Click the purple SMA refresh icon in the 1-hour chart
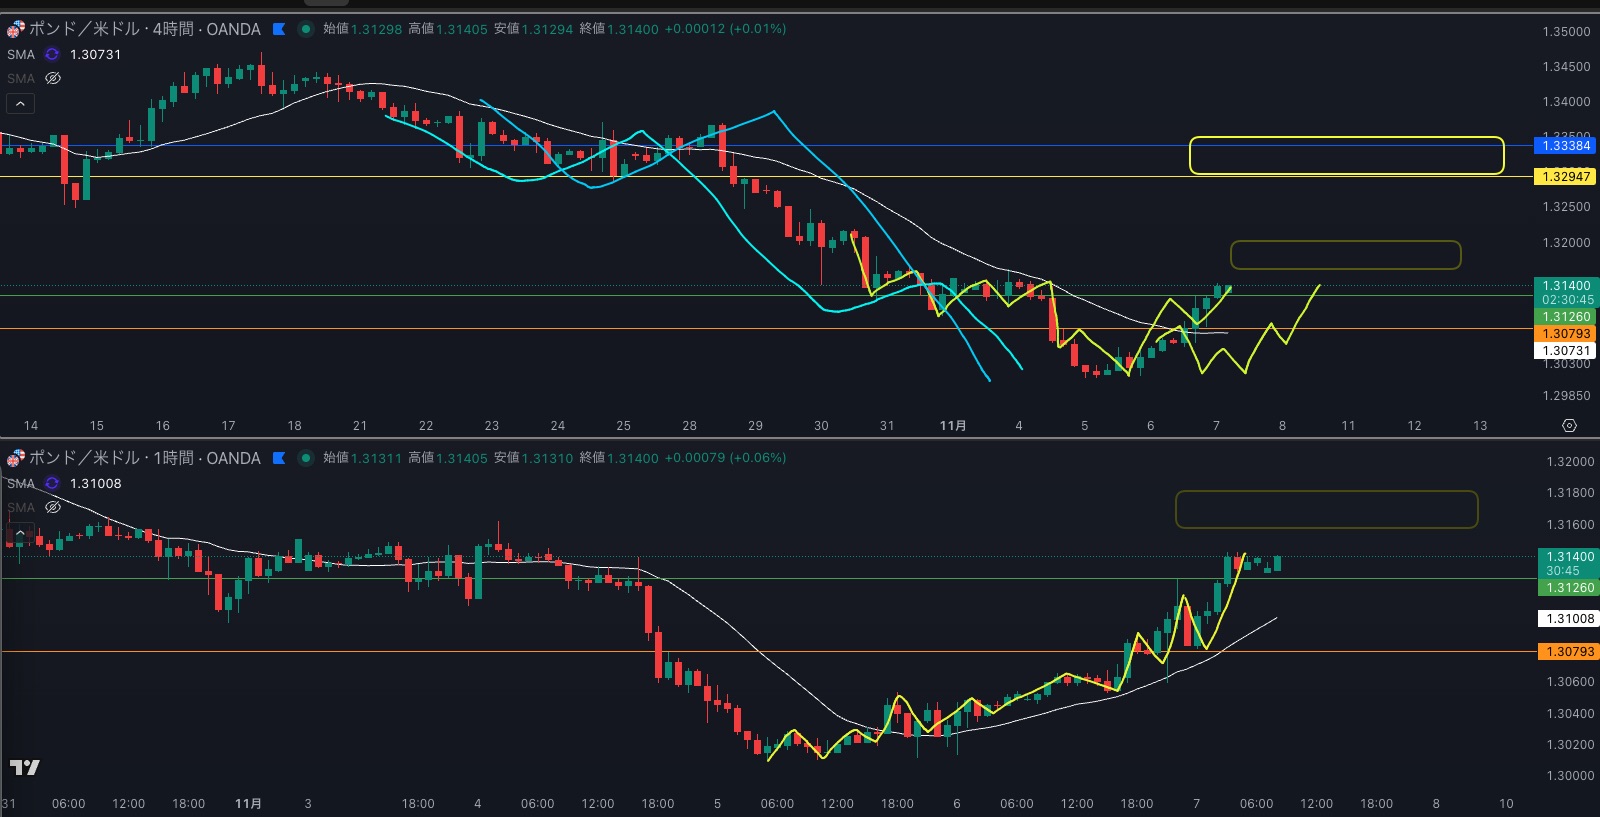The height and width of the screenshot is (817, 1600). click(x=52, y=483)
